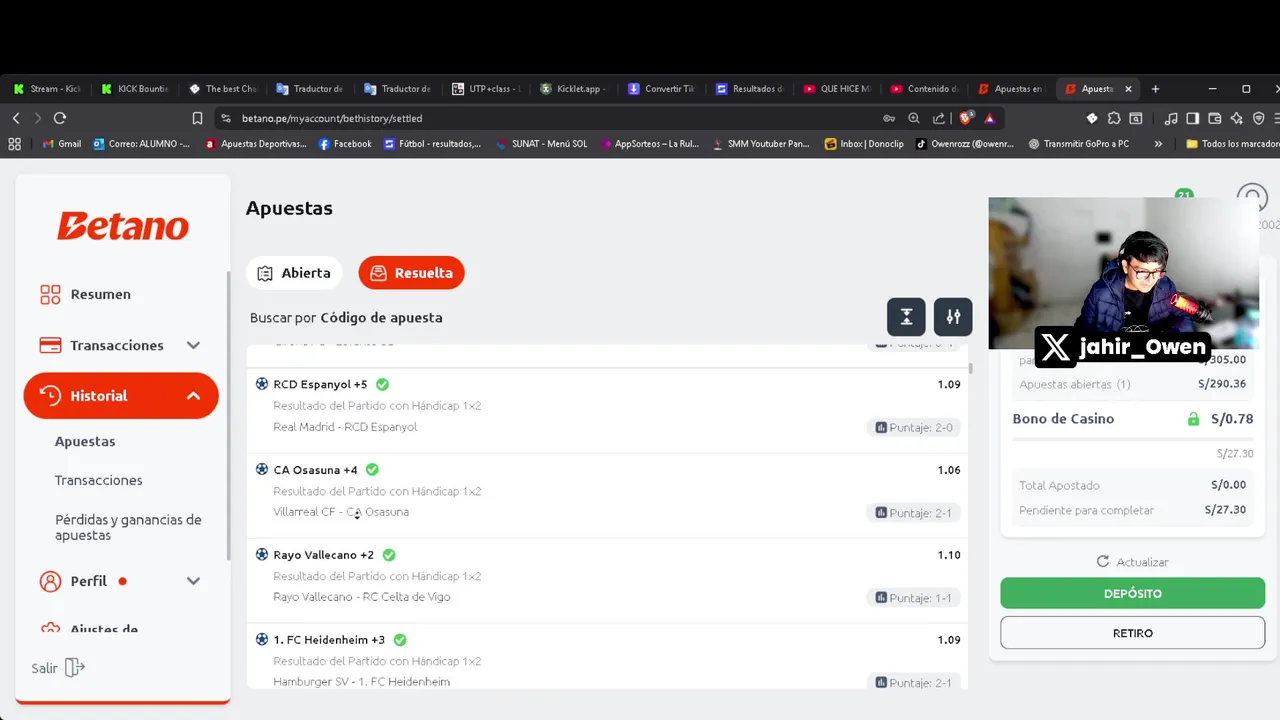Open Transacciones sub-item under Historial
Screen dimensions: 1280x720
98,480
